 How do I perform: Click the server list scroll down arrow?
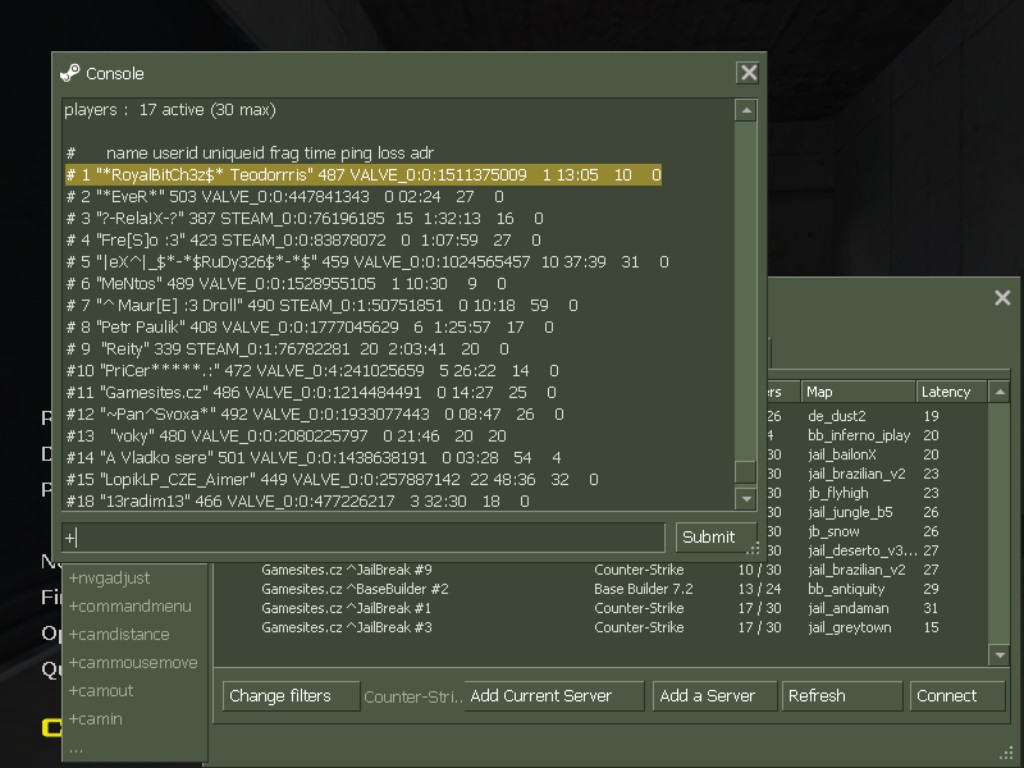click(x=999, y=654)
